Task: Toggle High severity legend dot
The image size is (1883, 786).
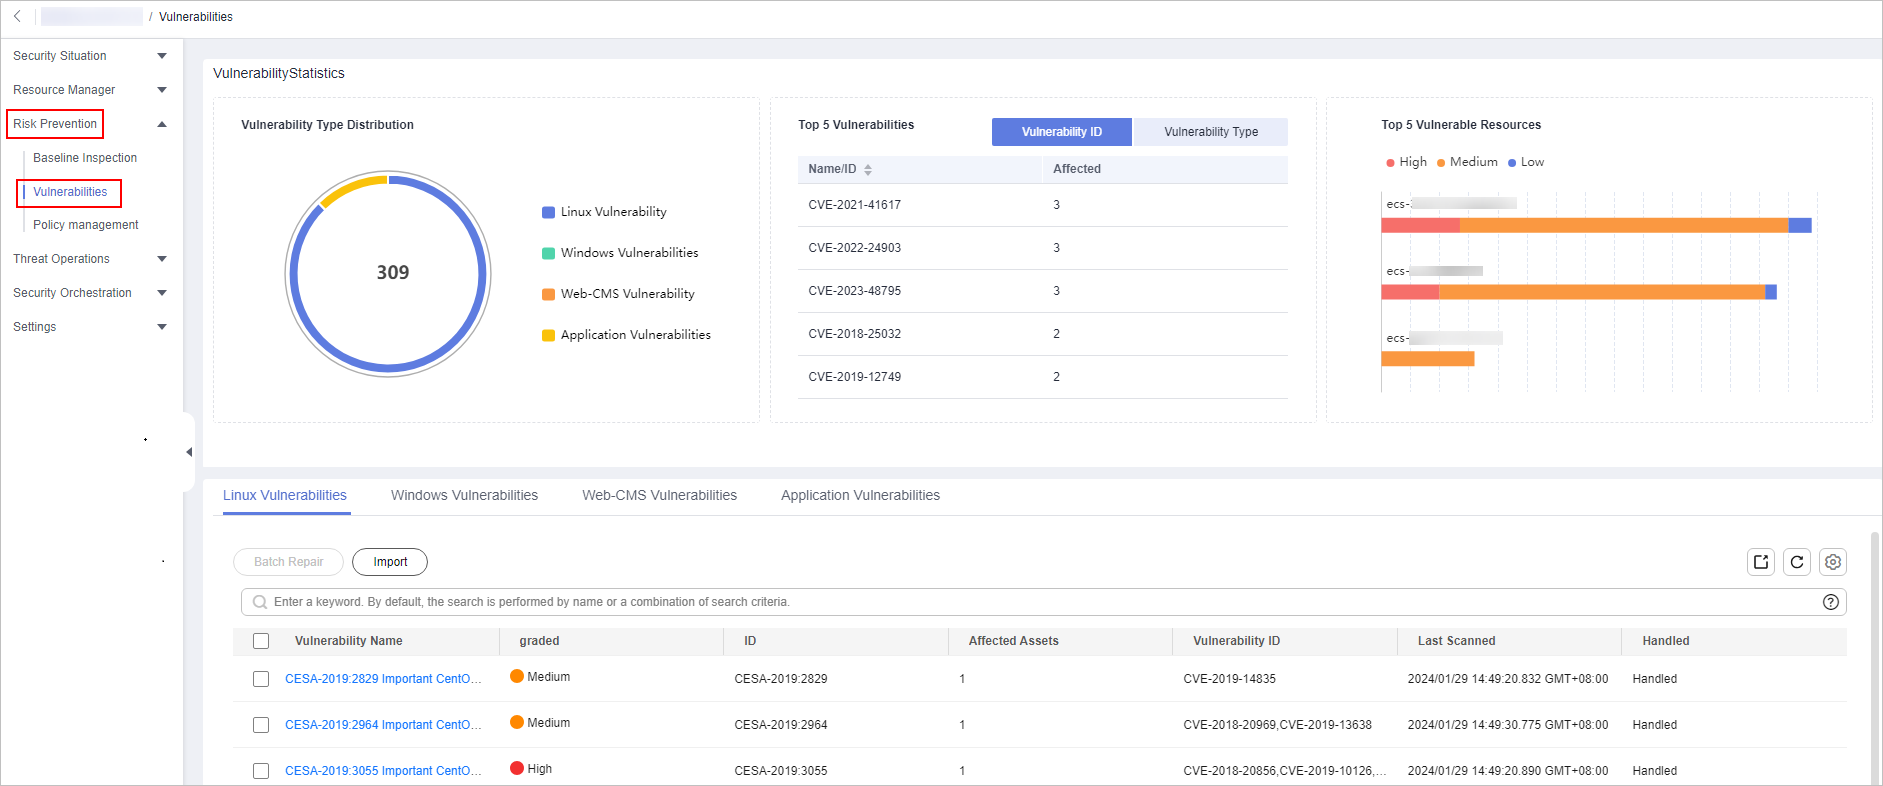Action: 1390,163
